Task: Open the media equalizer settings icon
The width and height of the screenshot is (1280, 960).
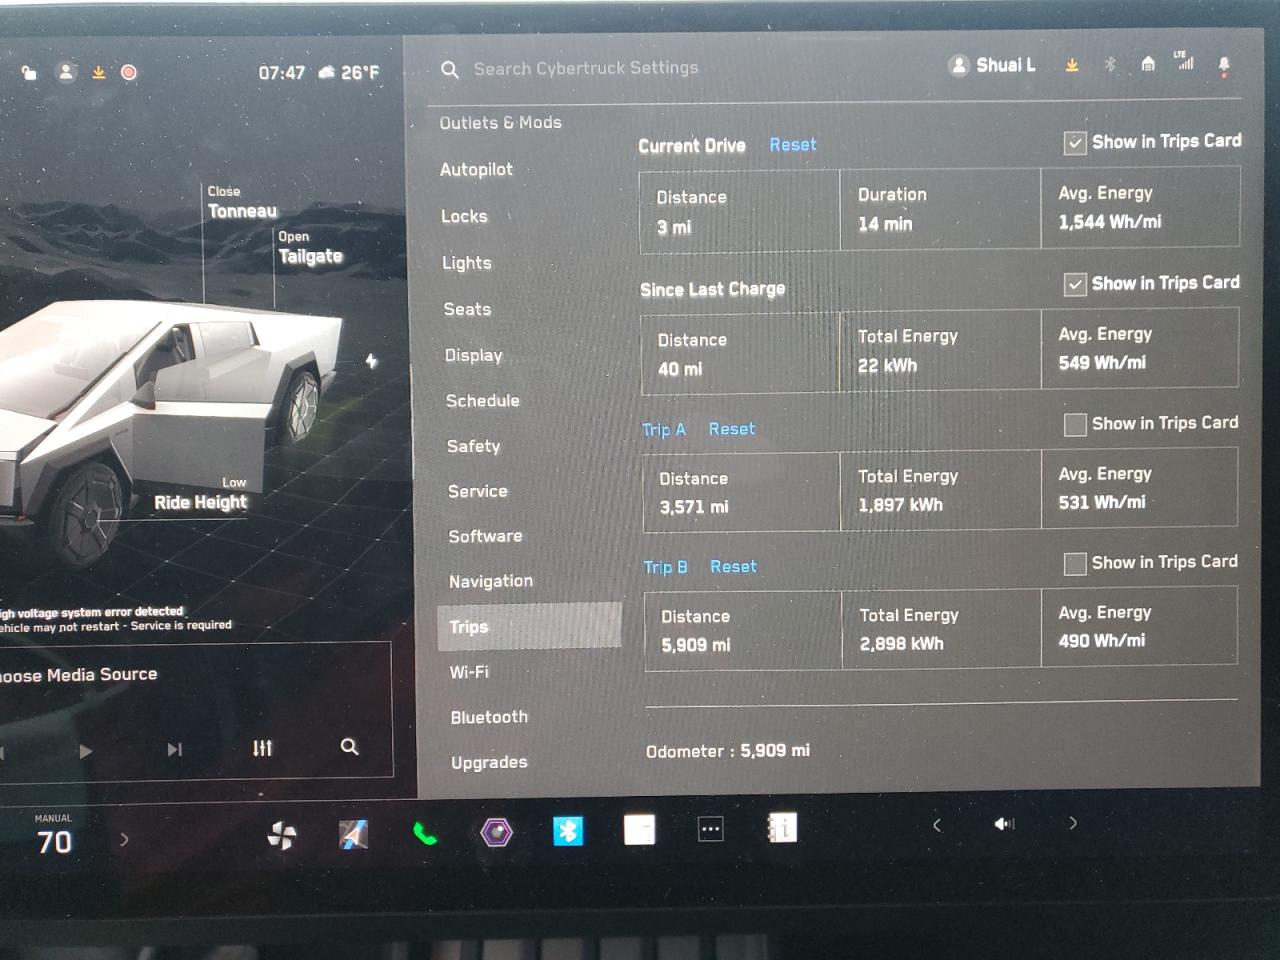Action: pyautogui.click(x=262, y=748)
